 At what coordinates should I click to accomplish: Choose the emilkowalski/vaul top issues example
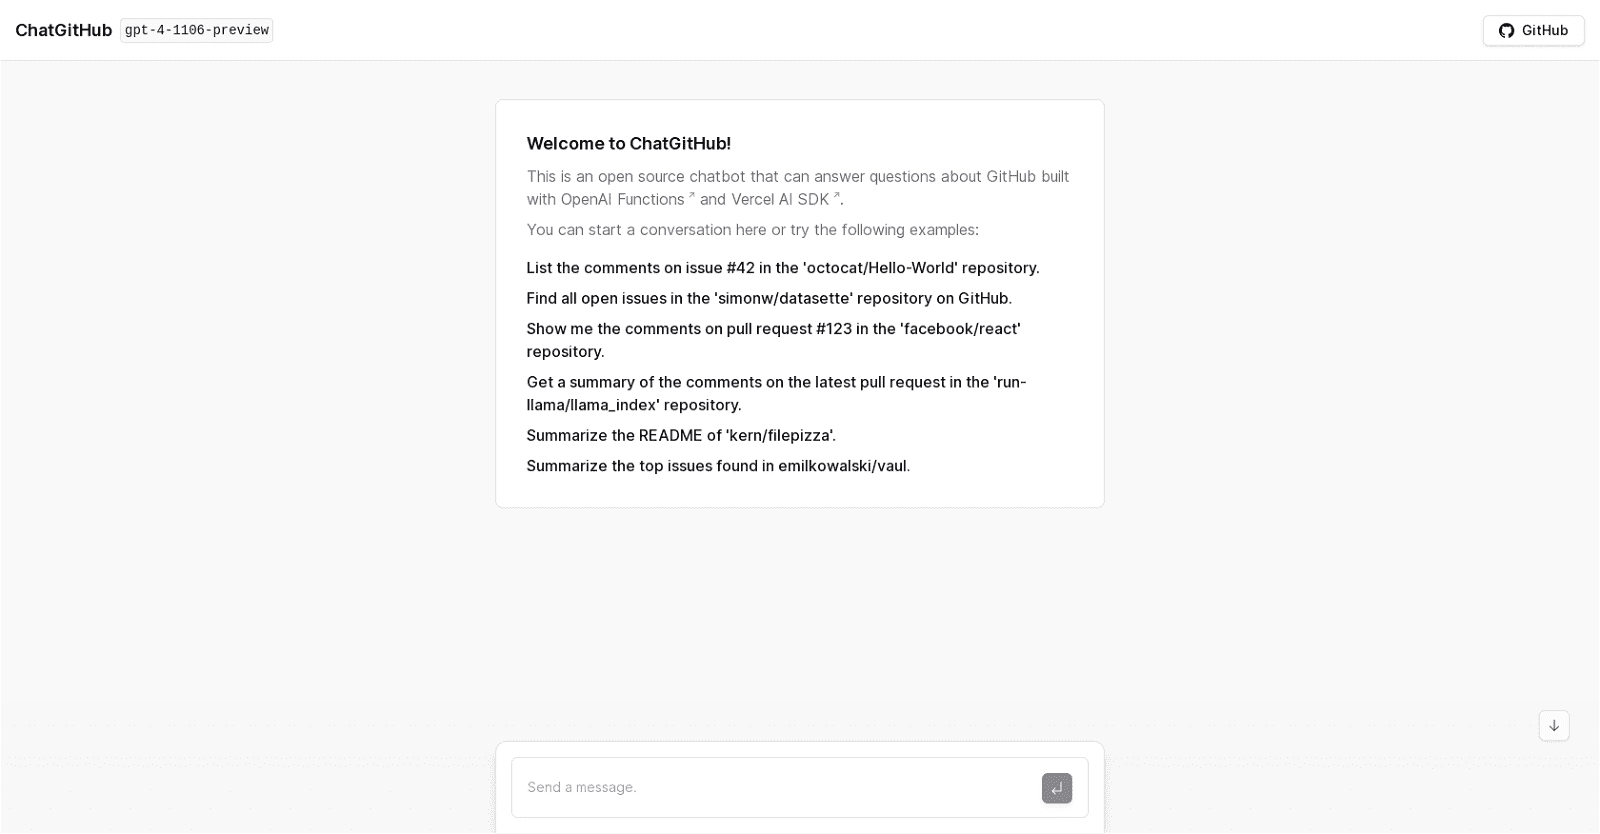coord(718,466)
